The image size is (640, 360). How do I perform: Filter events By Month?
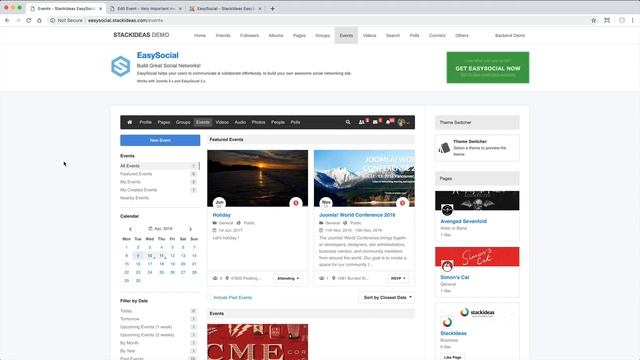click(129, 343)
